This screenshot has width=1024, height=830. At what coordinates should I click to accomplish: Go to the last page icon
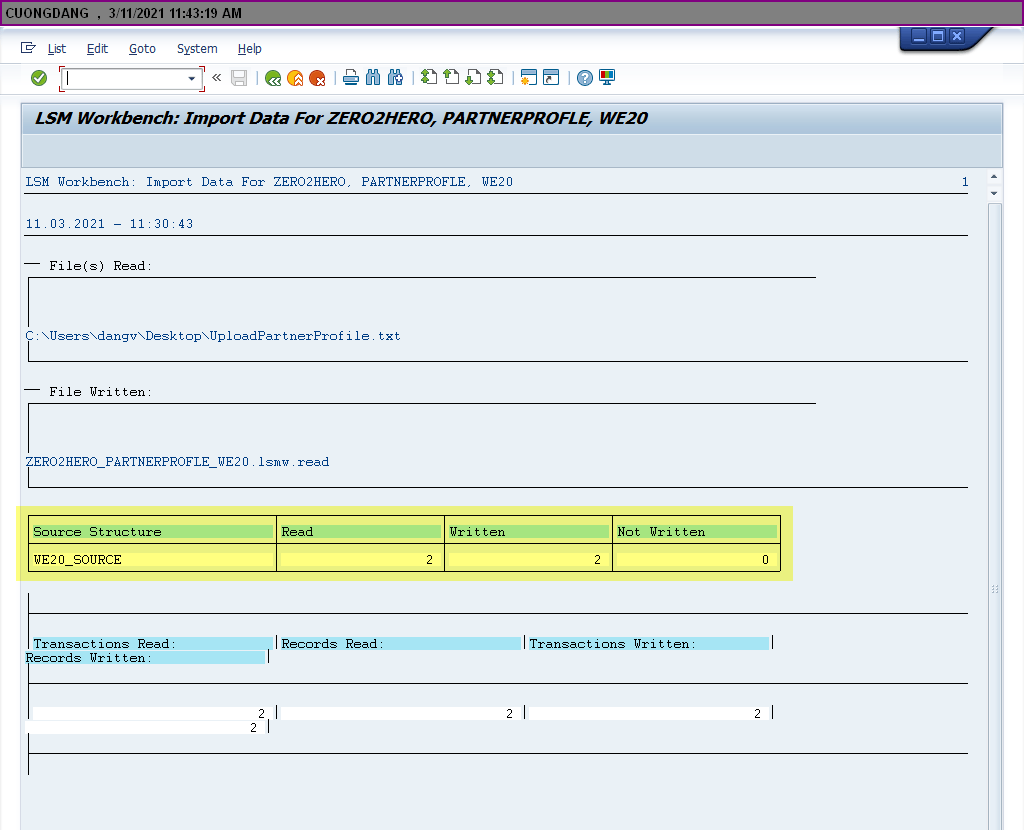point(495,78)
